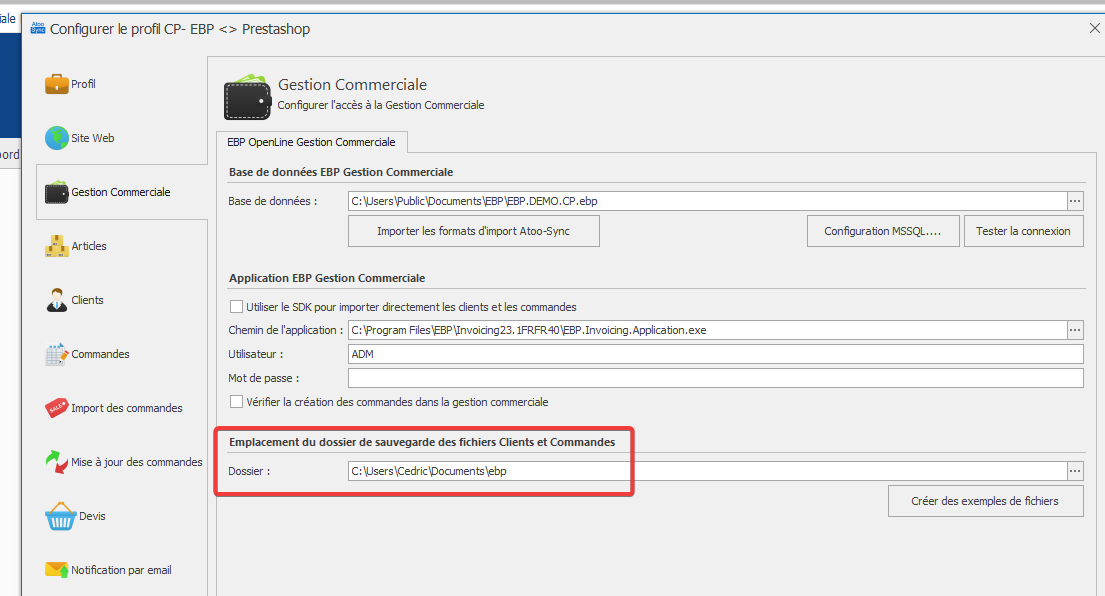Browse for the Dossier save folder
Viewport: 1105px width, 596px height.
point(1075,471)
